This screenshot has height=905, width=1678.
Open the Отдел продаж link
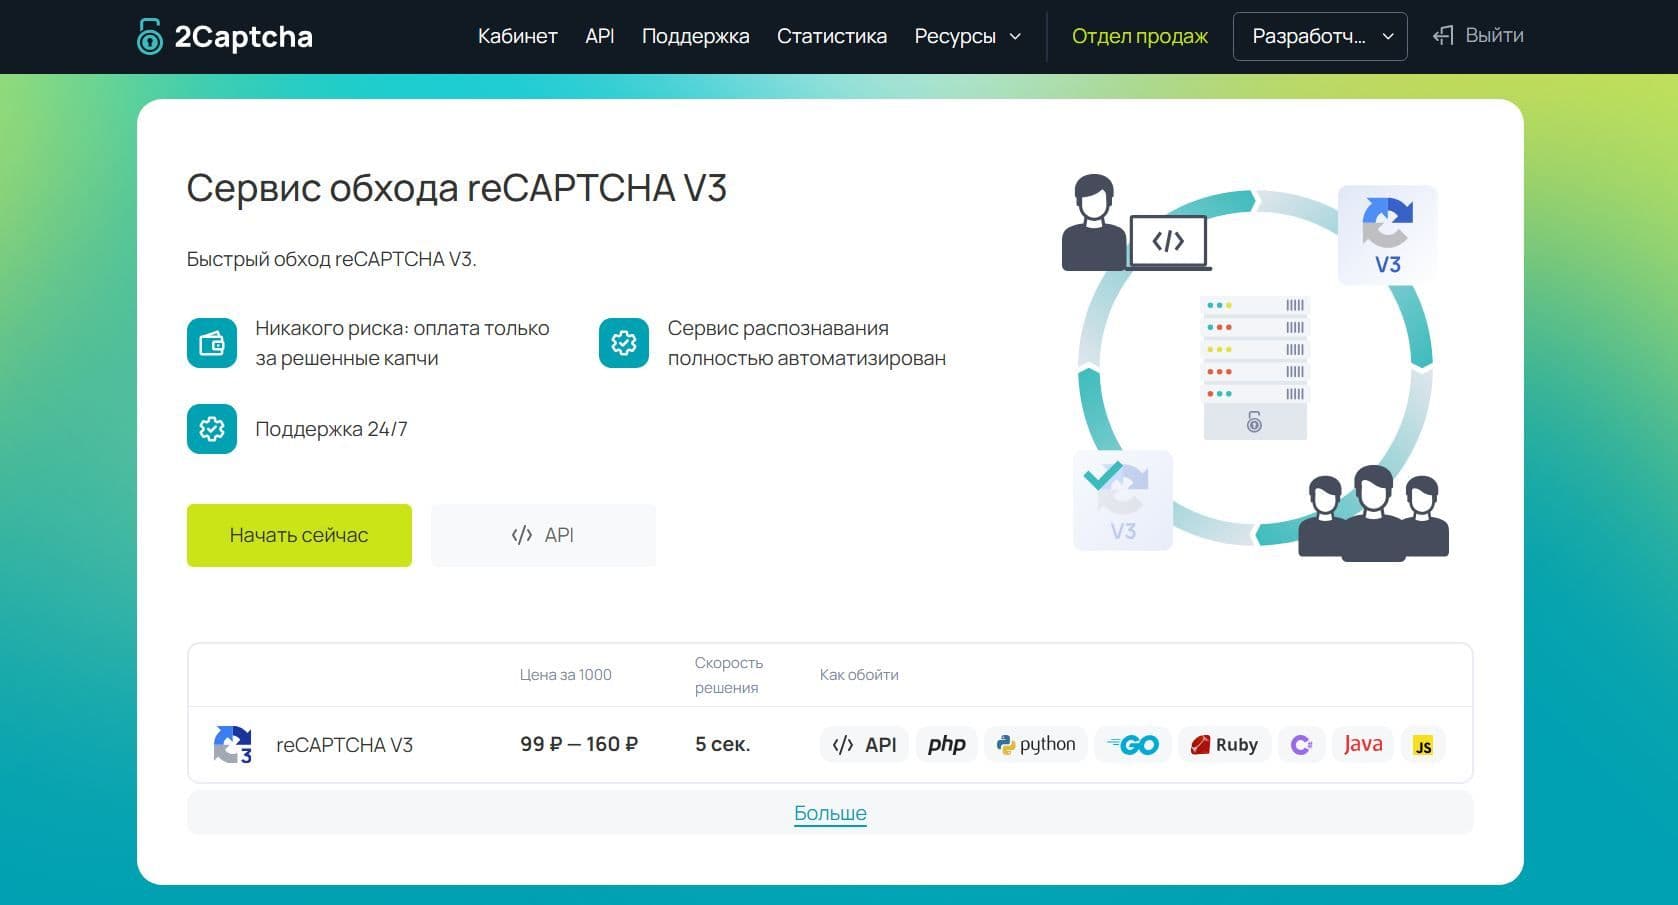coord(1139,37)
